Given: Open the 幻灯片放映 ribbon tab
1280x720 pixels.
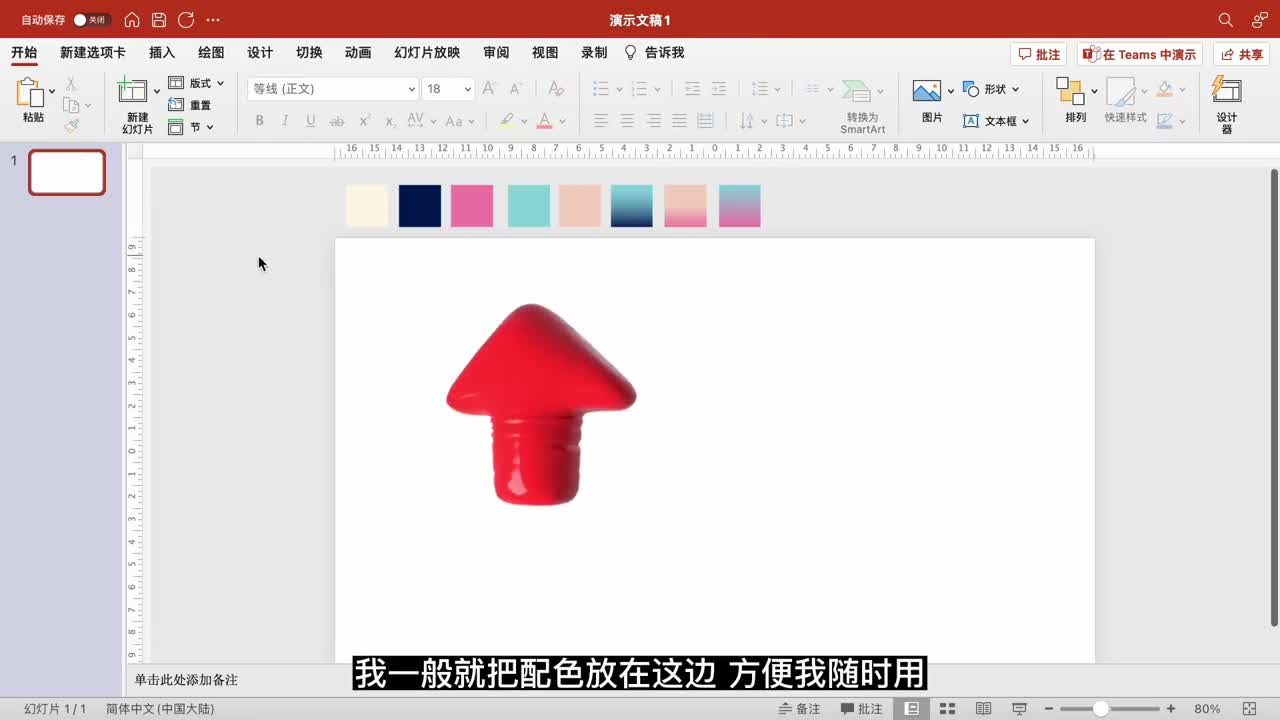Looking at the screenshot, I should point(427,52).
